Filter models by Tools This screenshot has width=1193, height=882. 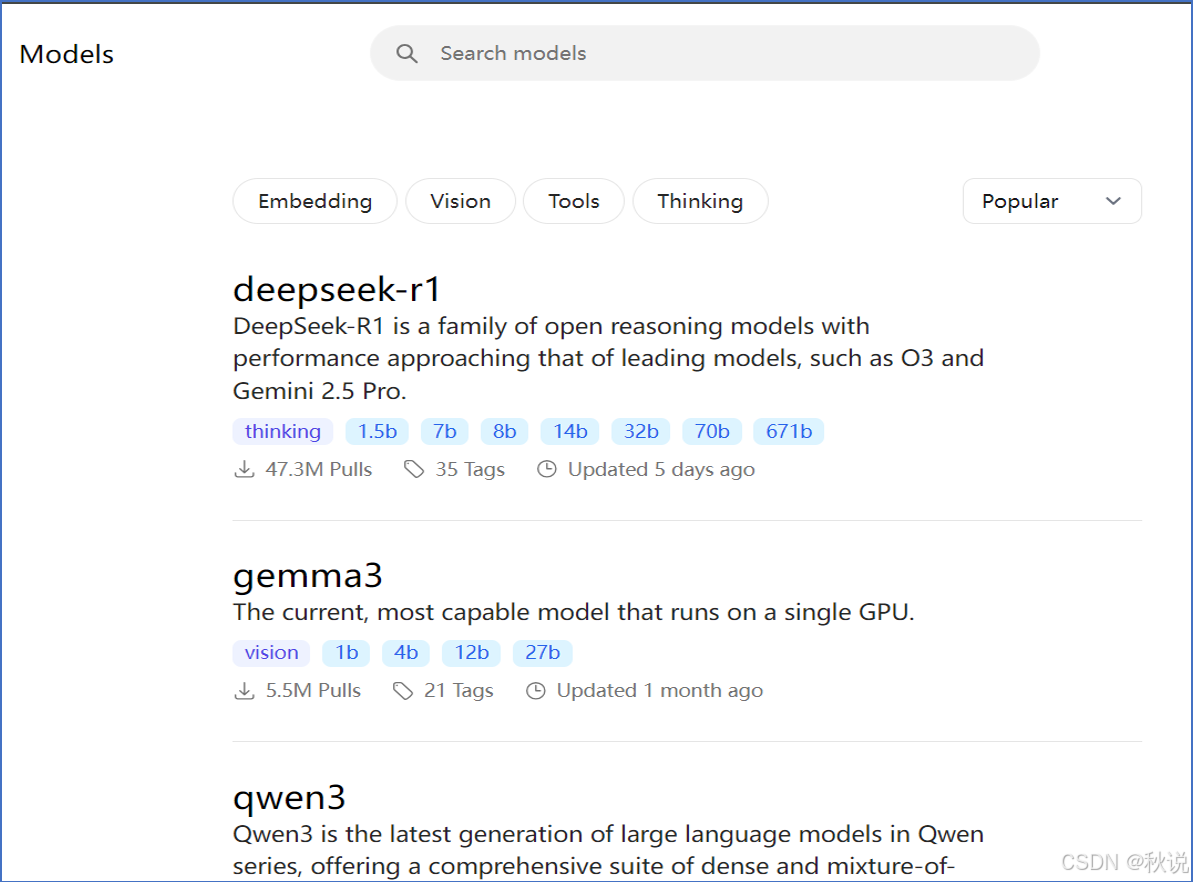(574, 201)
